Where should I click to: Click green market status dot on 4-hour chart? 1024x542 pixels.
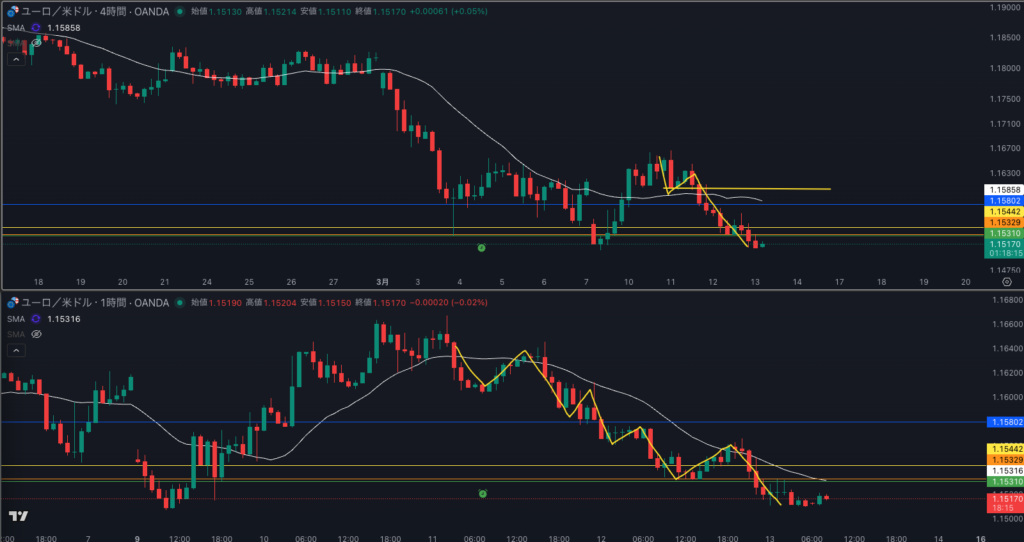pos(179,11)
